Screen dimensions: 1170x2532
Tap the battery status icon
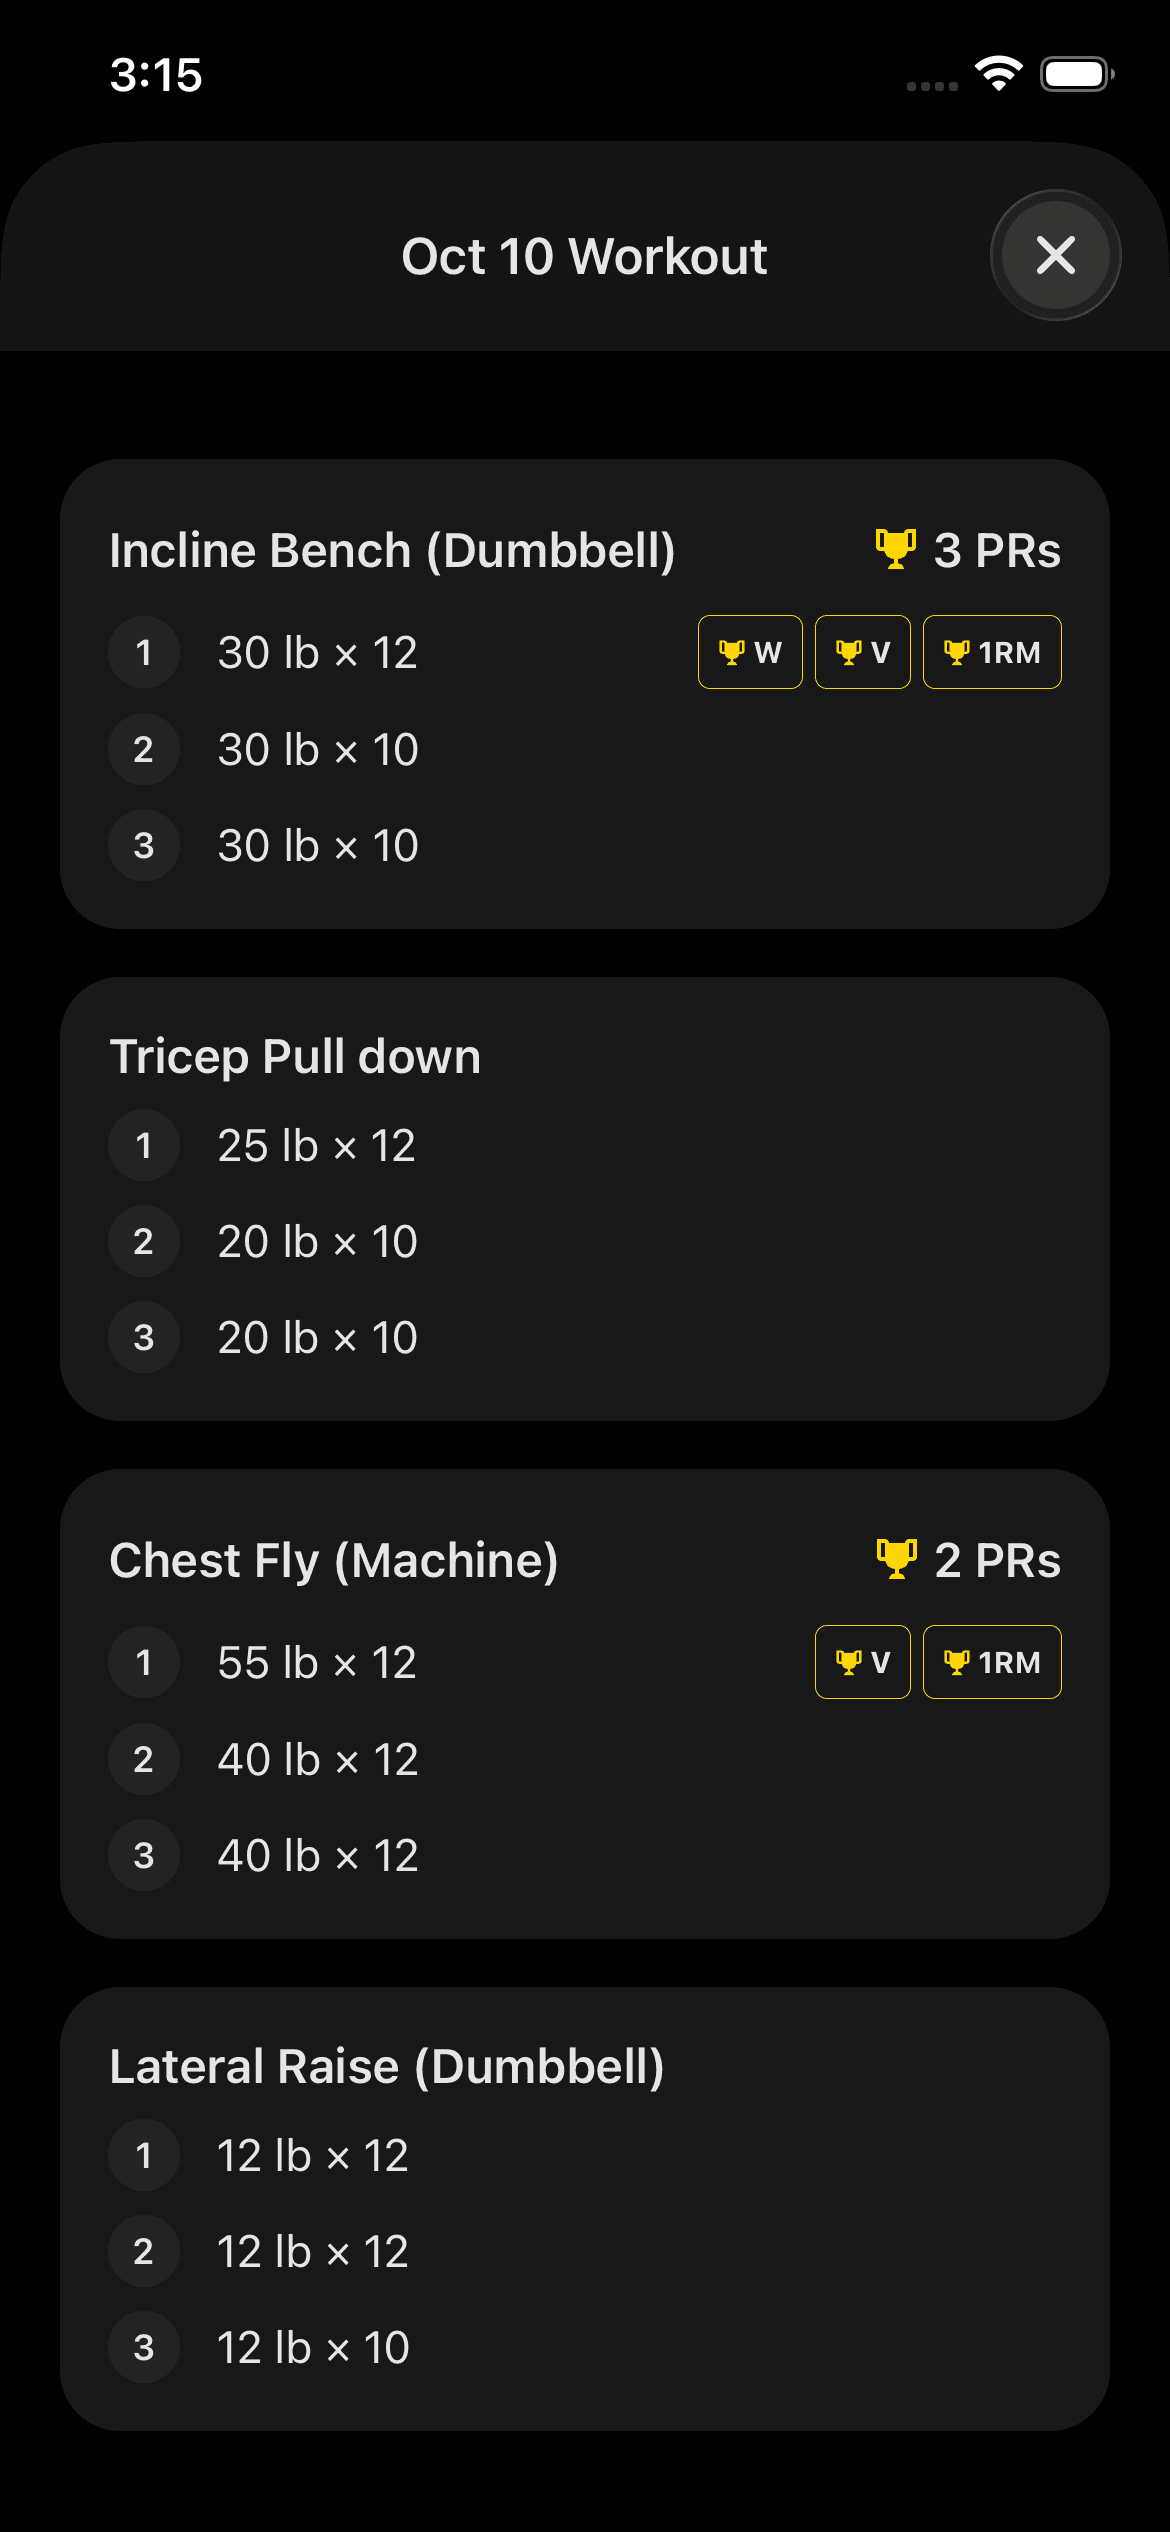coord(1076,74)
